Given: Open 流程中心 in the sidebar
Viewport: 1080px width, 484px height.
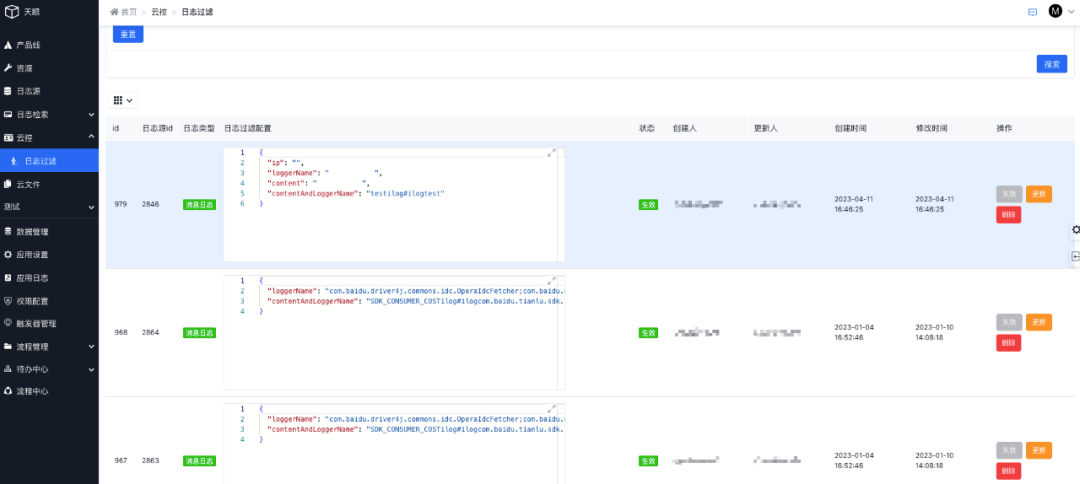Looking at the screenshot, I should click(49, 391).
